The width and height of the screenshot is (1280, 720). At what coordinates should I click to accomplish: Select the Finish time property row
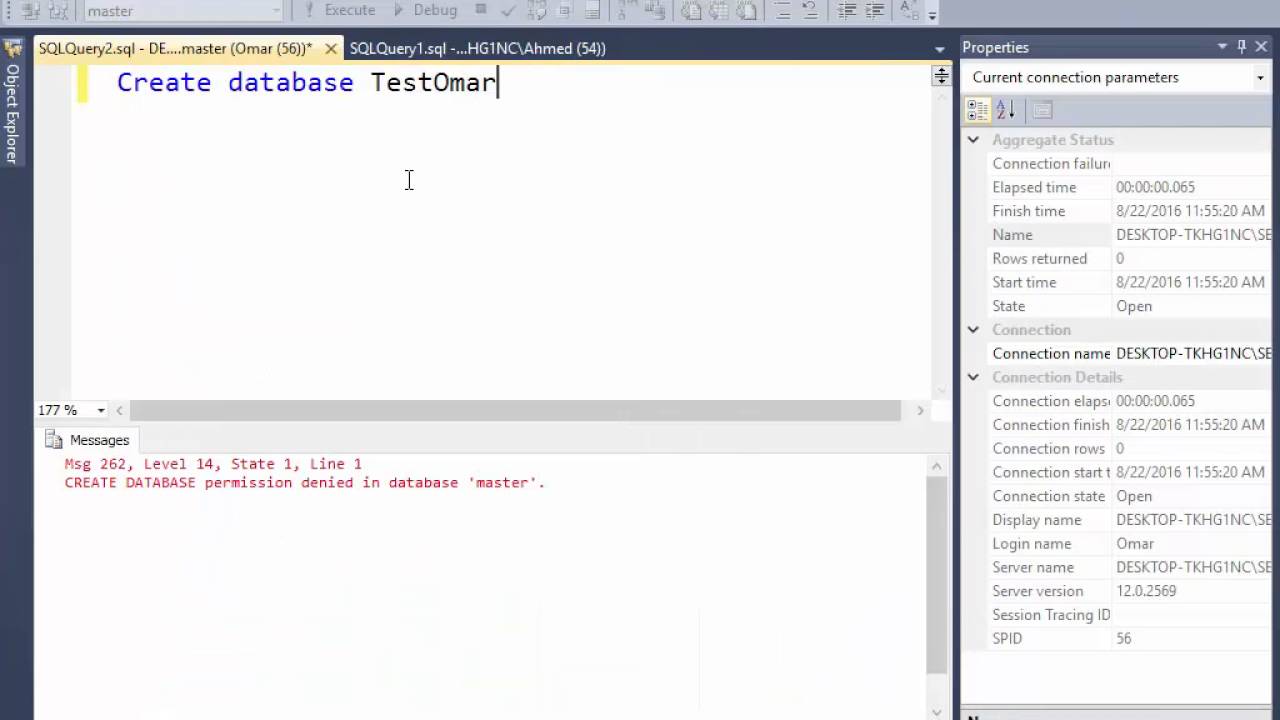point(1131,211)
